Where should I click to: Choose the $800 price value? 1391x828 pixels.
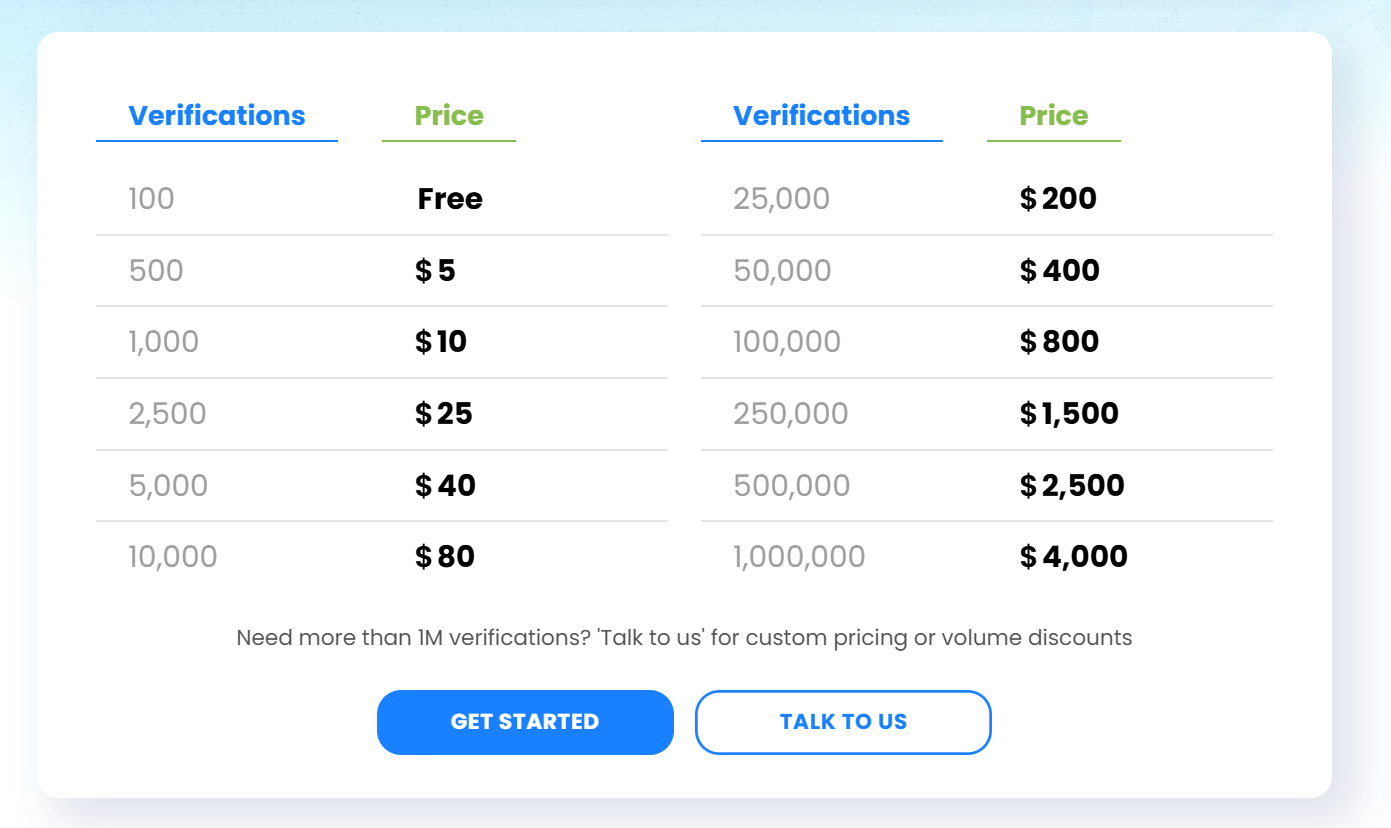pos(1059,342)
